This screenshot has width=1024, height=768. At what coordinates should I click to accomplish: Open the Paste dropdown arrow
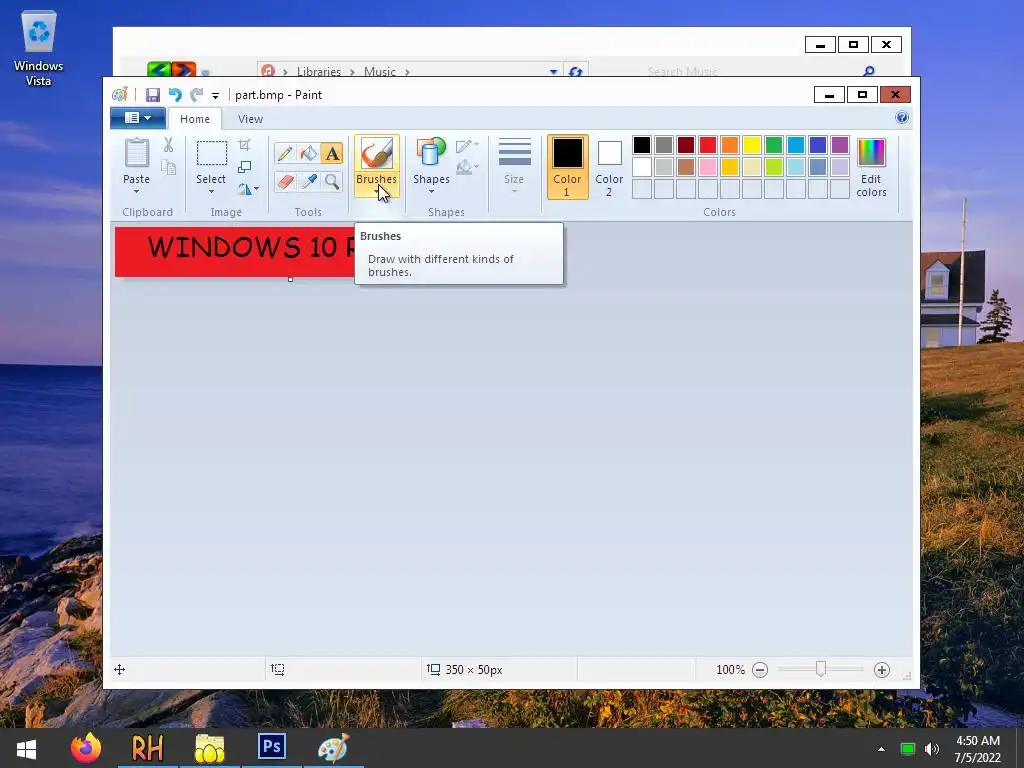[x=136, y=191]
